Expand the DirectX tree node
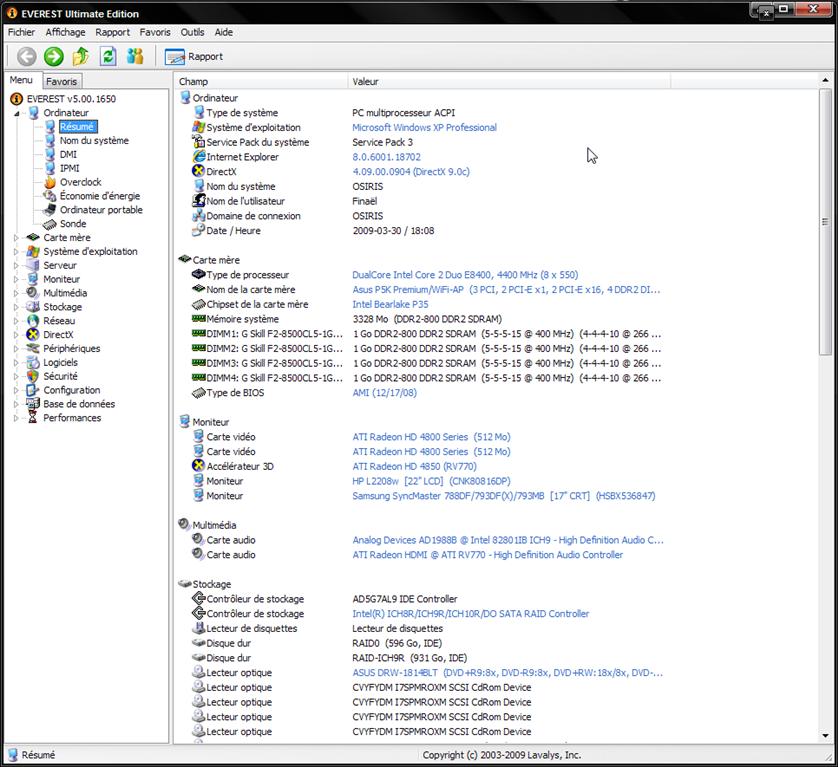 point(16,335)
